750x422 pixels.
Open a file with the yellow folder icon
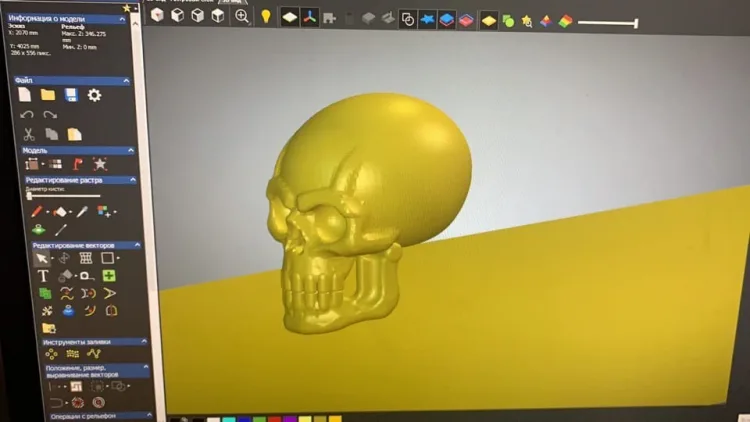click(x=48, y=94)
